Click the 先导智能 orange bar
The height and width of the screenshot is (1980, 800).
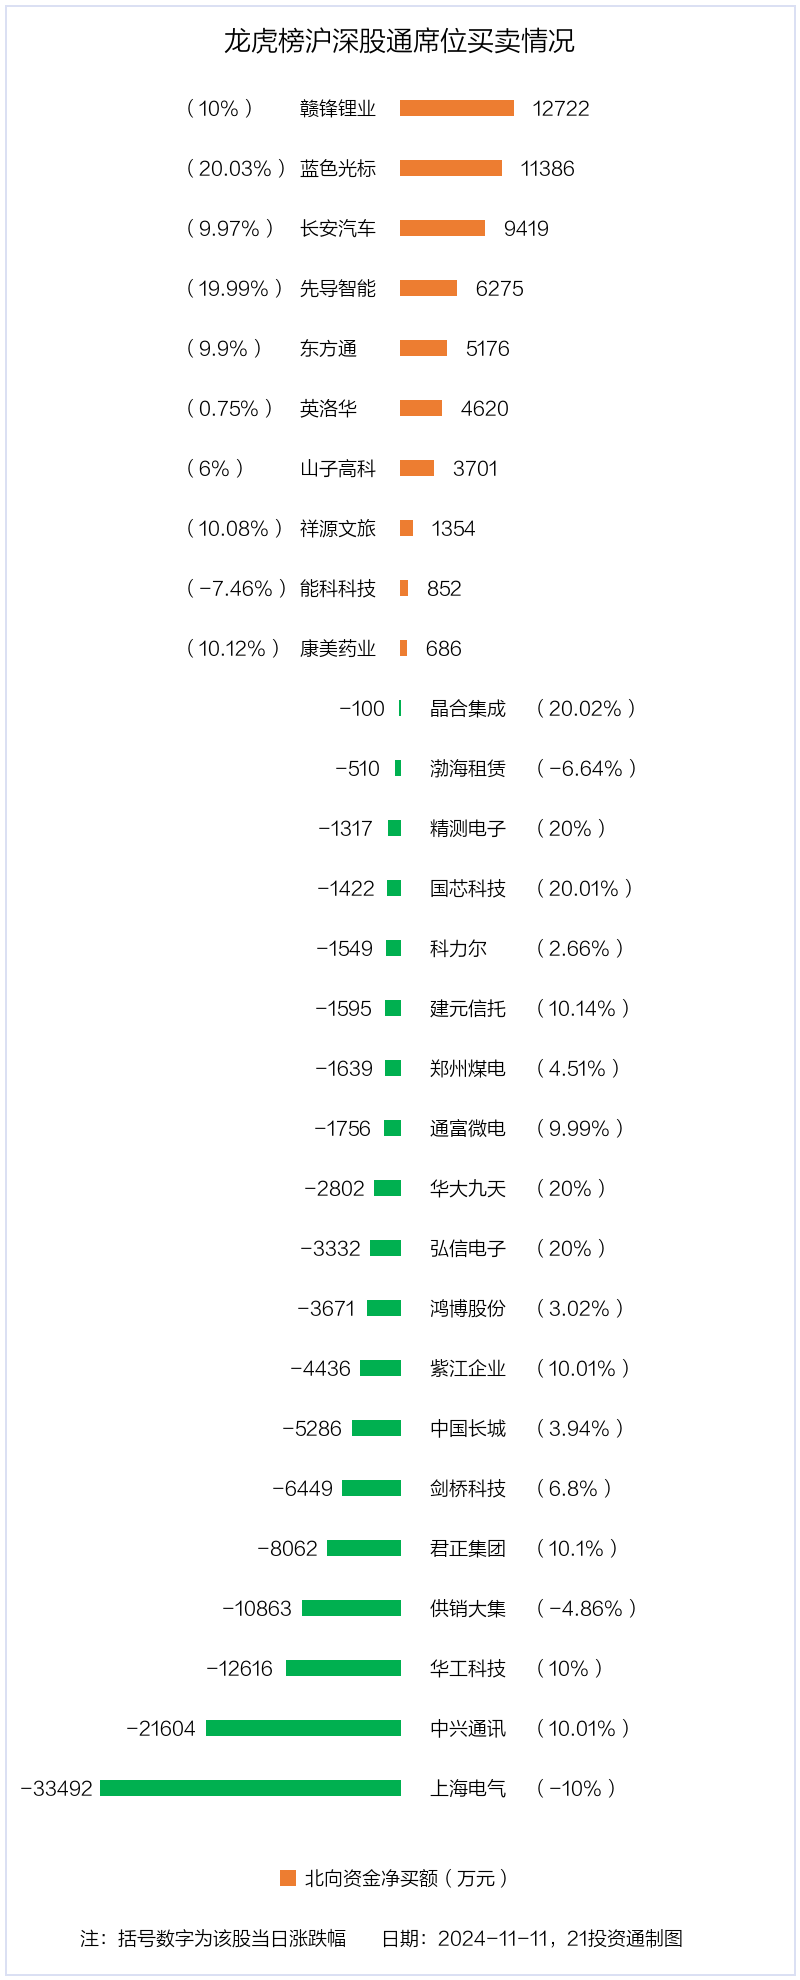click(428, 288)
